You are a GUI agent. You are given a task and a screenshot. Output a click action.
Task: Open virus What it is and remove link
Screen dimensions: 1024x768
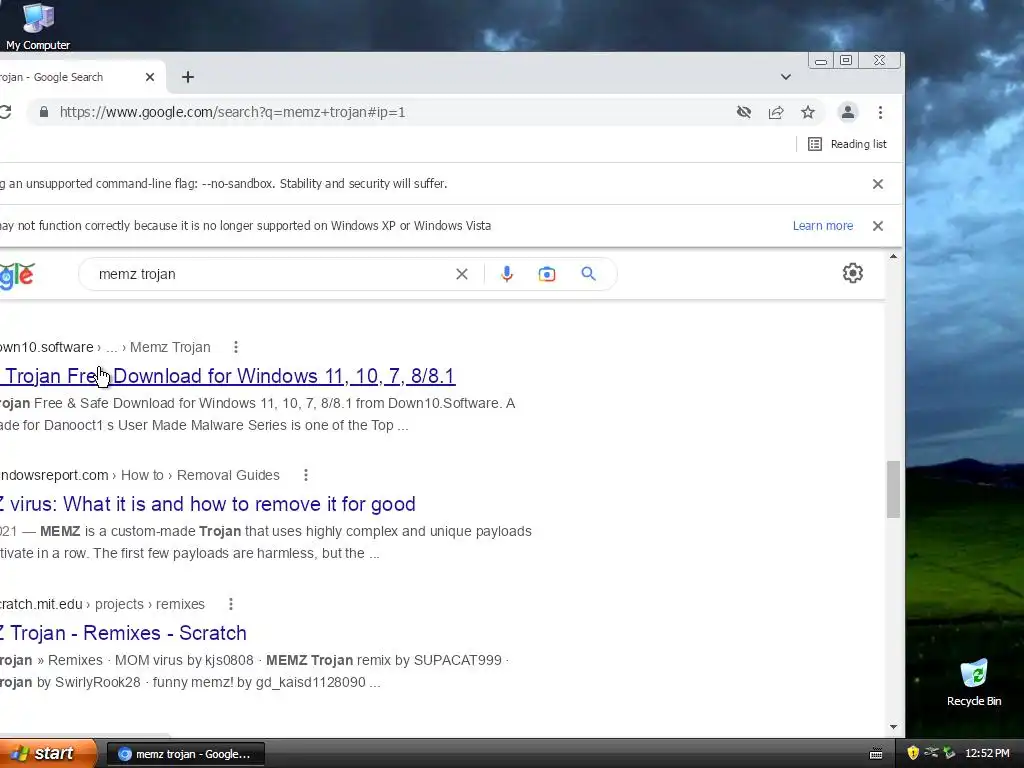208,504
